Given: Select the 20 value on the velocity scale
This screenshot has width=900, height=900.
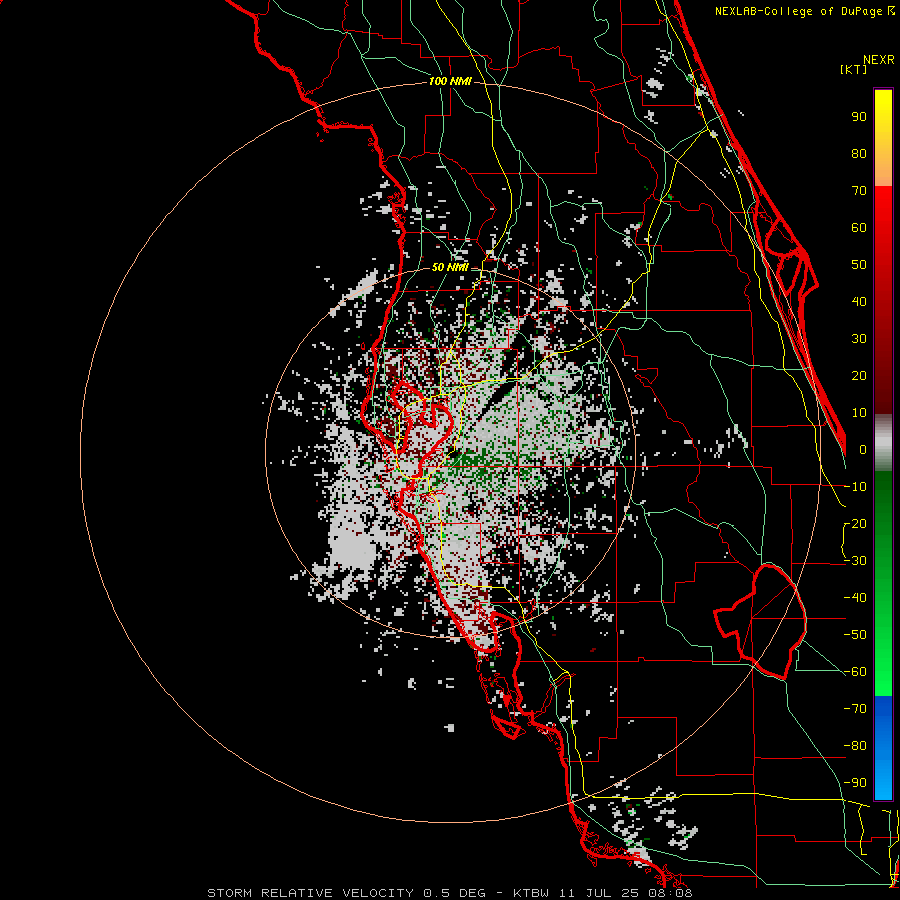Looking at the screenshot, I should point(859,375).
